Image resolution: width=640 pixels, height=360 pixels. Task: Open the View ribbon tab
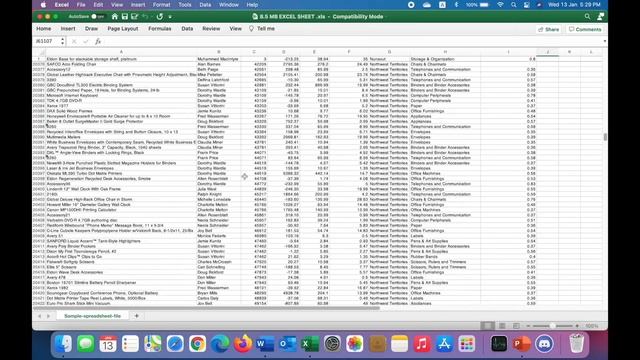[x=236, y=29]
